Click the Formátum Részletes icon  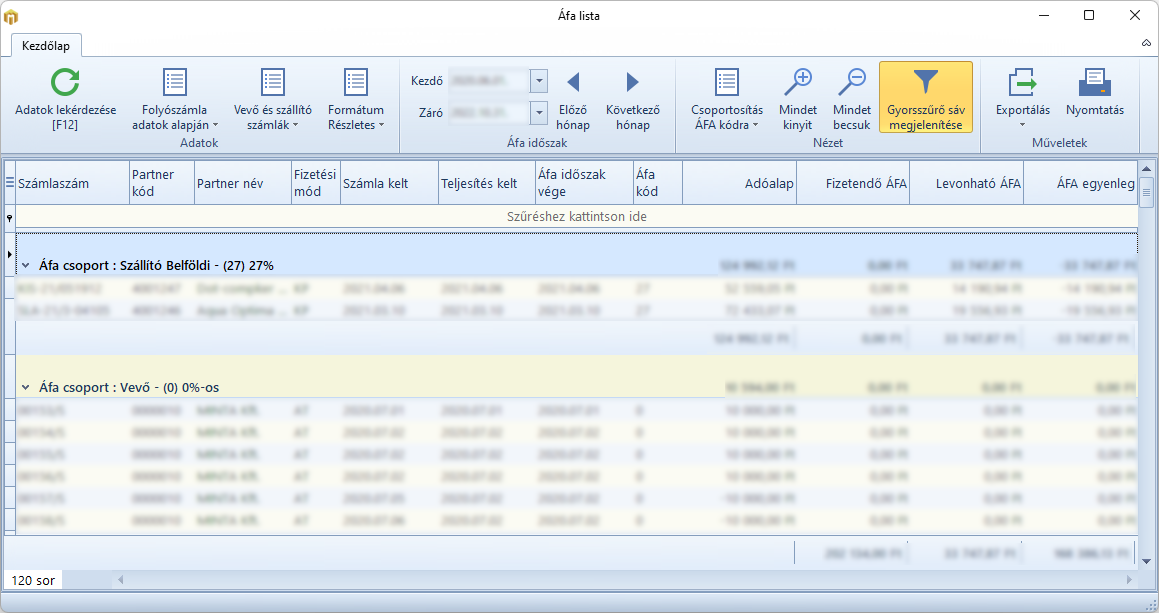[x=355, y=83]
